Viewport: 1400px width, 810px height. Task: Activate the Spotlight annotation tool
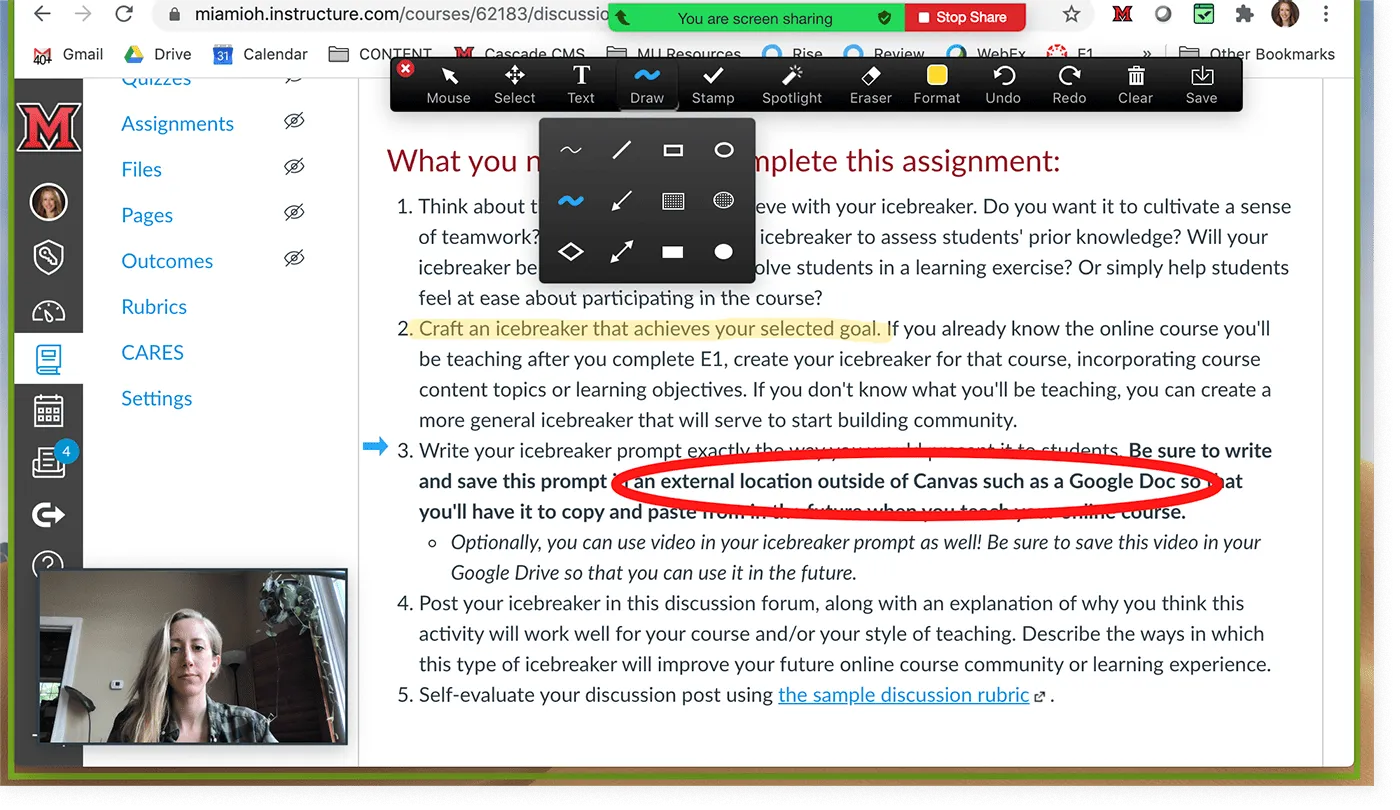(x=791, y=84)
